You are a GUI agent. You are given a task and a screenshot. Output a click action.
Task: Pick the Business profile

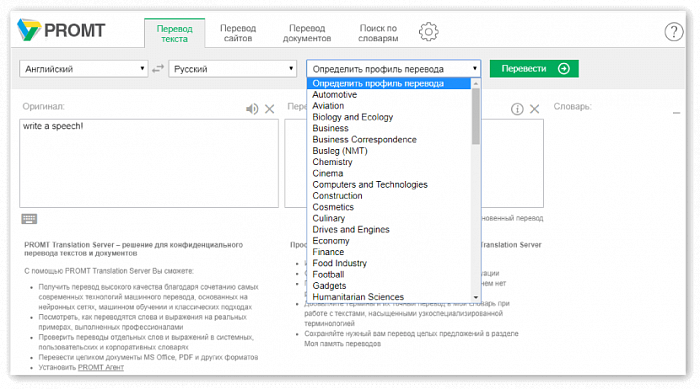(389, 128)
